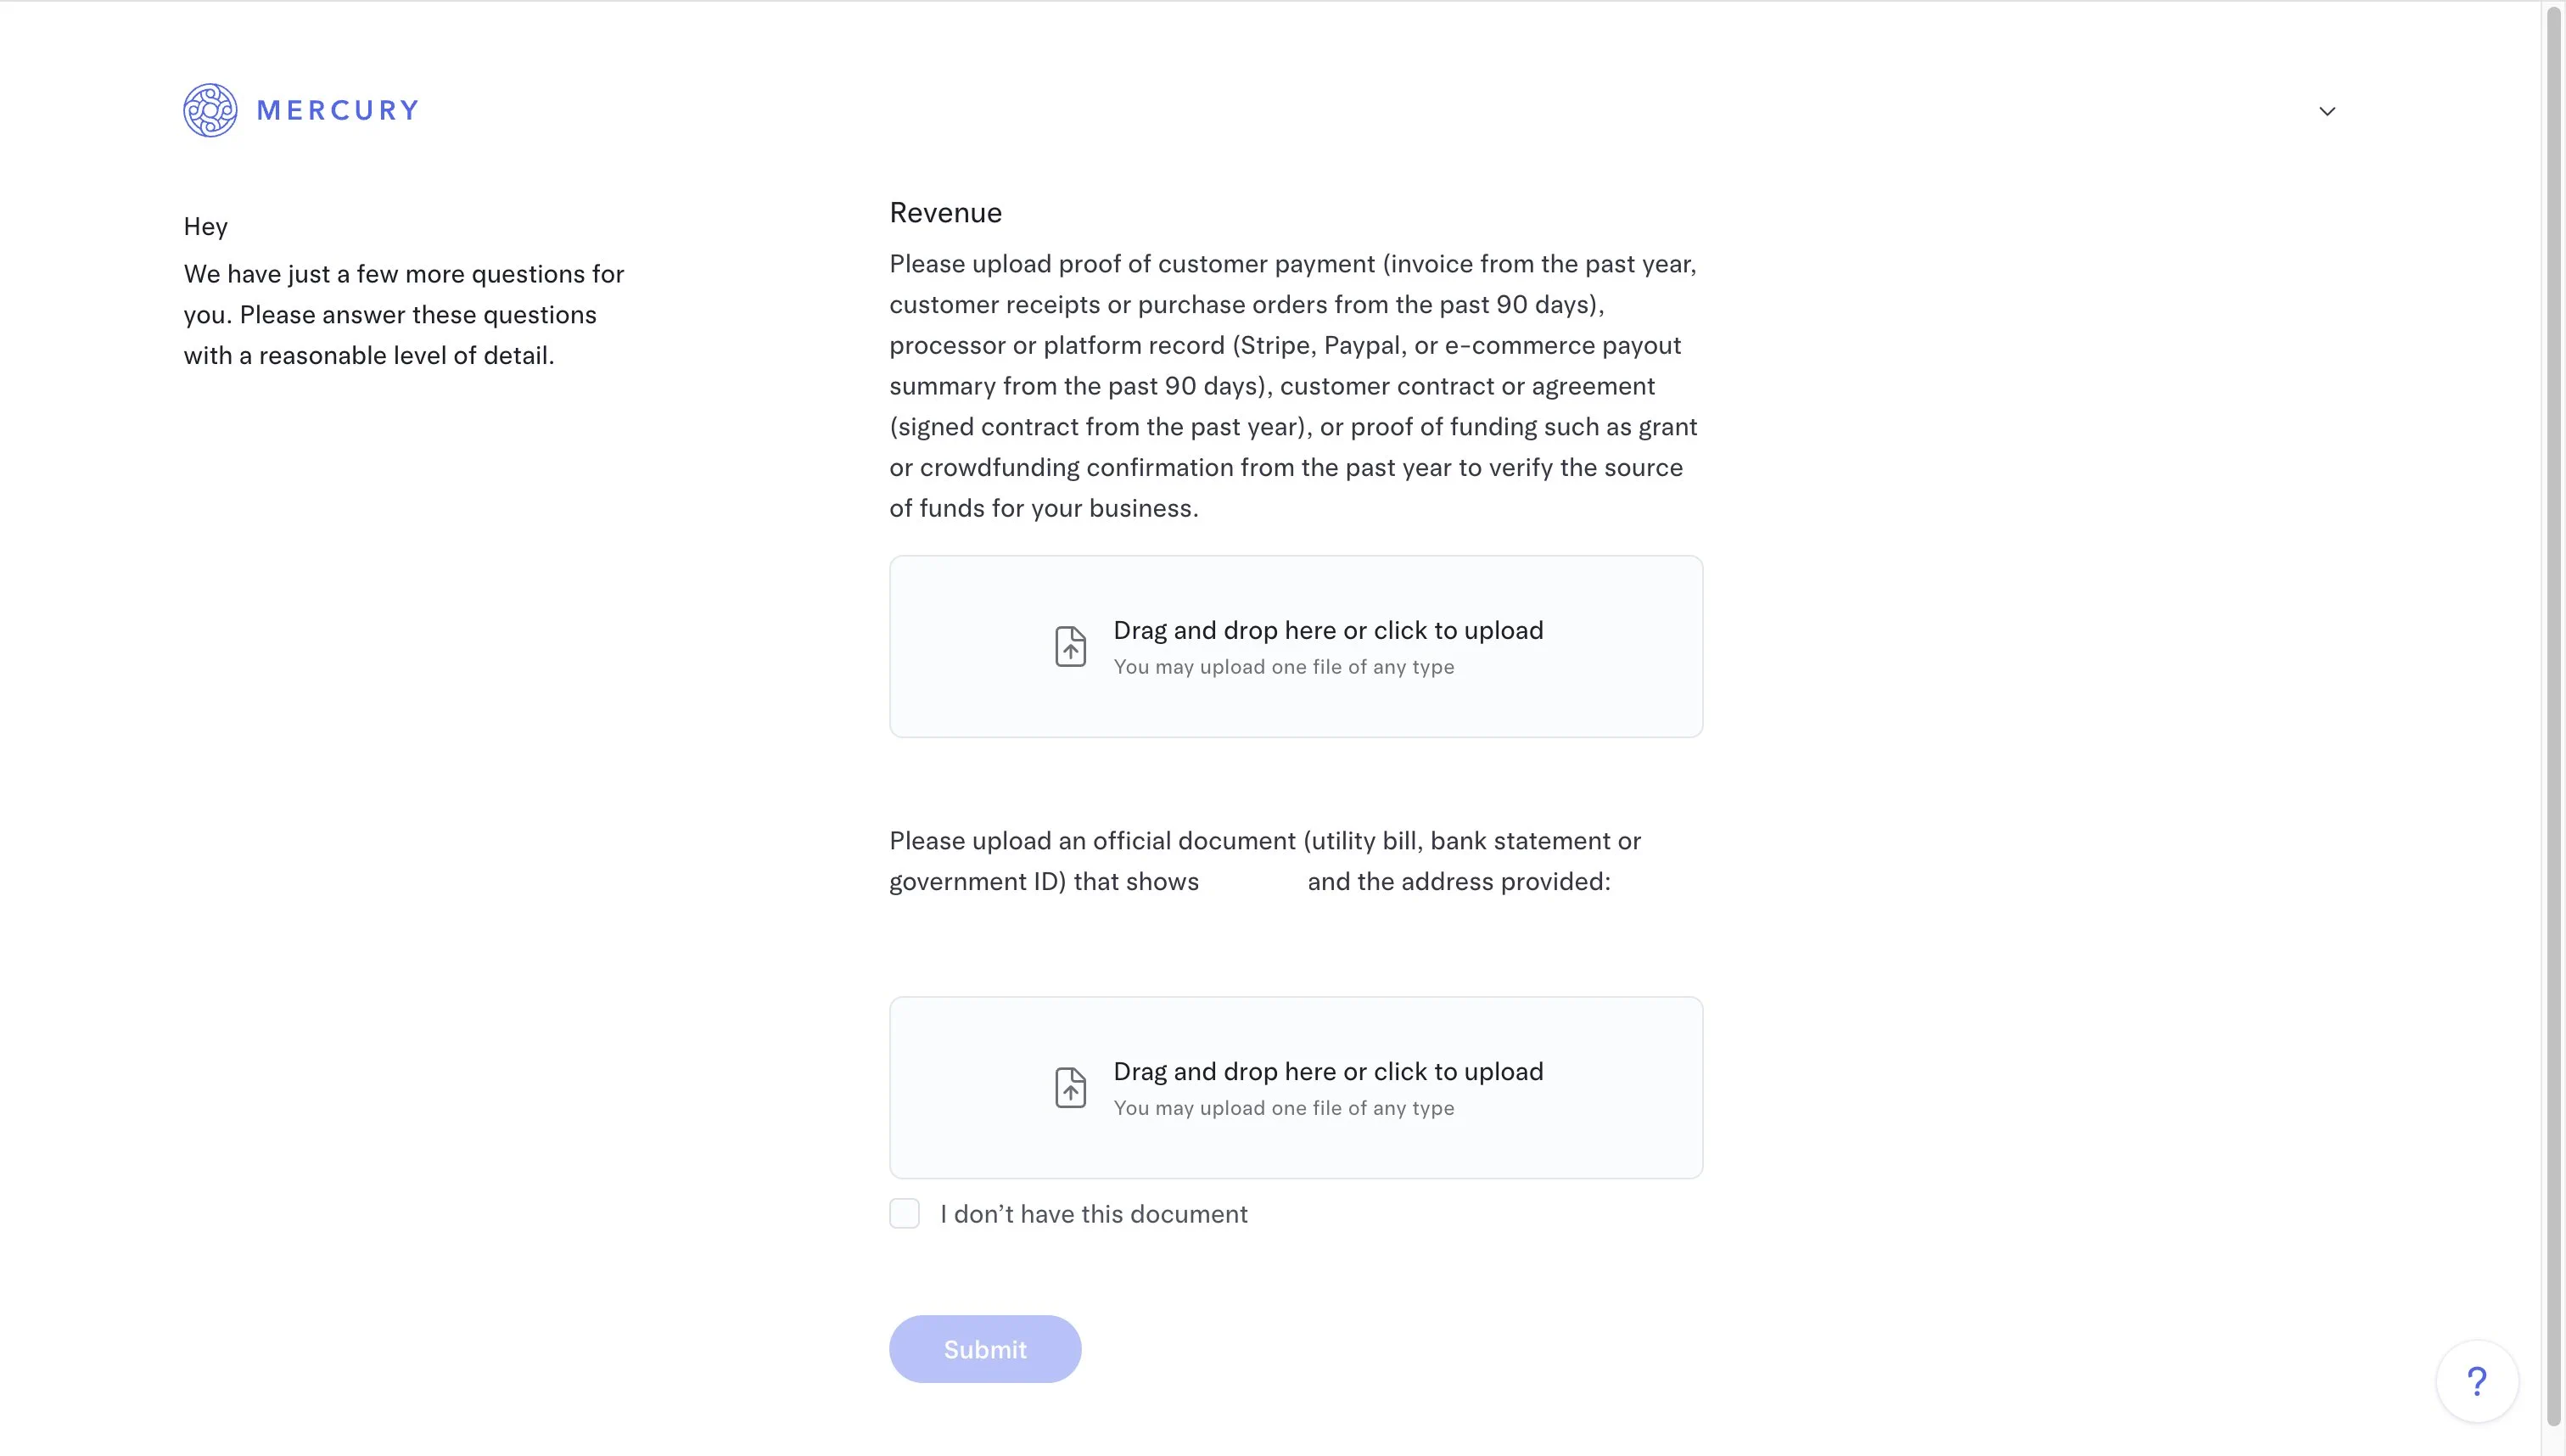Click the Revenue section heading
Screen dimensions: 2566x1456
click(945, 212)
